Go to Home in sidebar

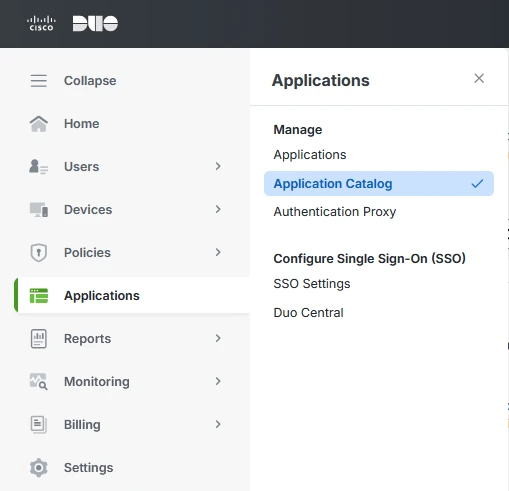point(82,124)
